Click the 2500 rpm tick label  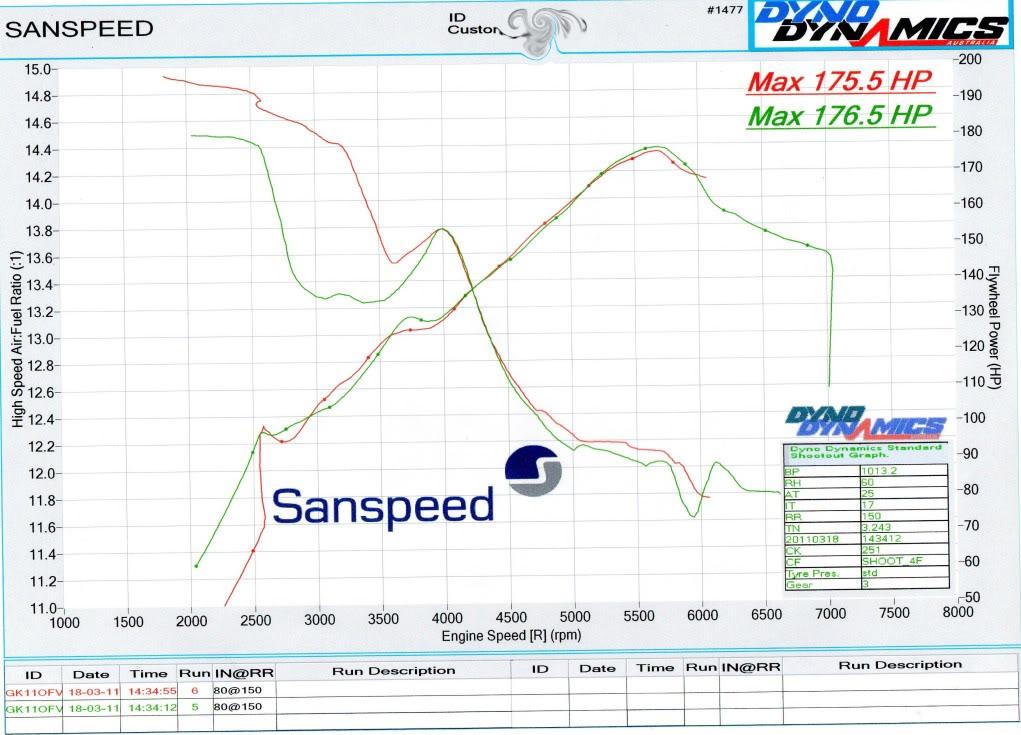click(255, 620)
